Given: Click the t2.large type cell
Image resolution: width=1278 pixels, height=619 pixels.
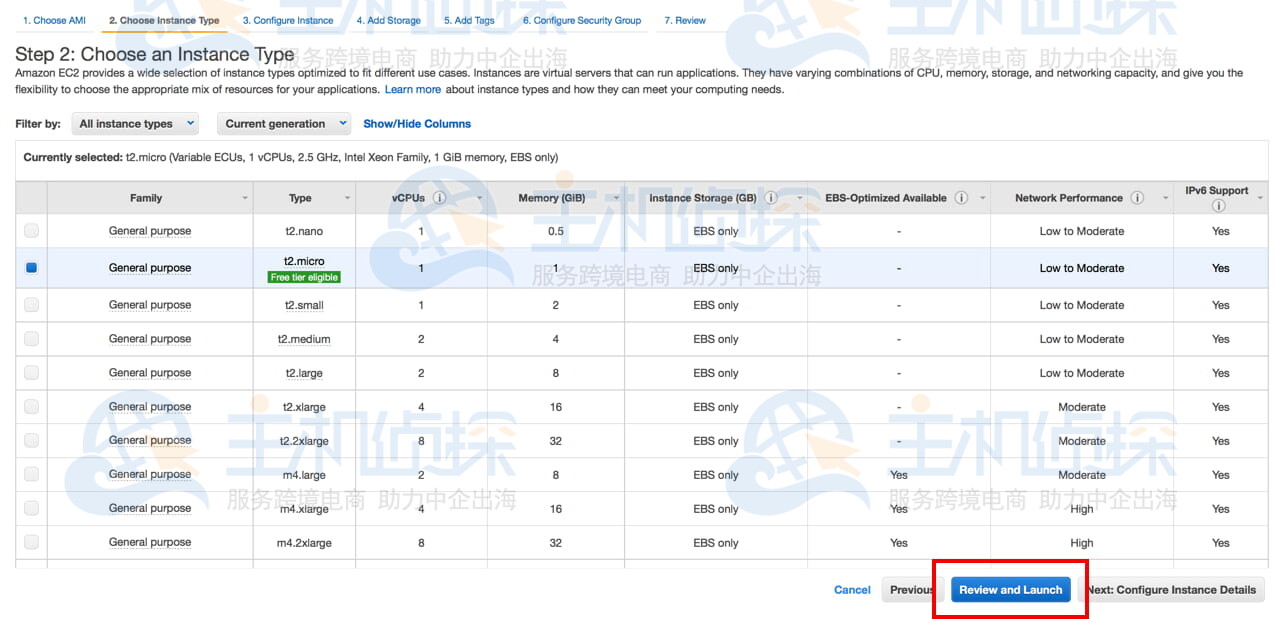Looking at the screenshot, I should coord(304,373).
